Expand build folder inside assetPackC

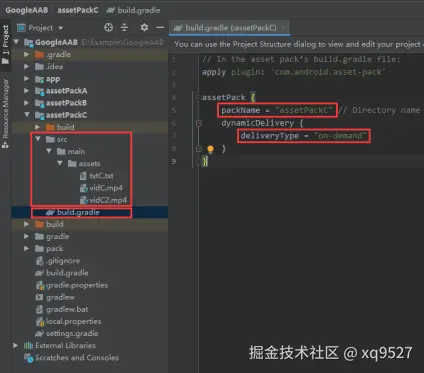pos(38,127)
